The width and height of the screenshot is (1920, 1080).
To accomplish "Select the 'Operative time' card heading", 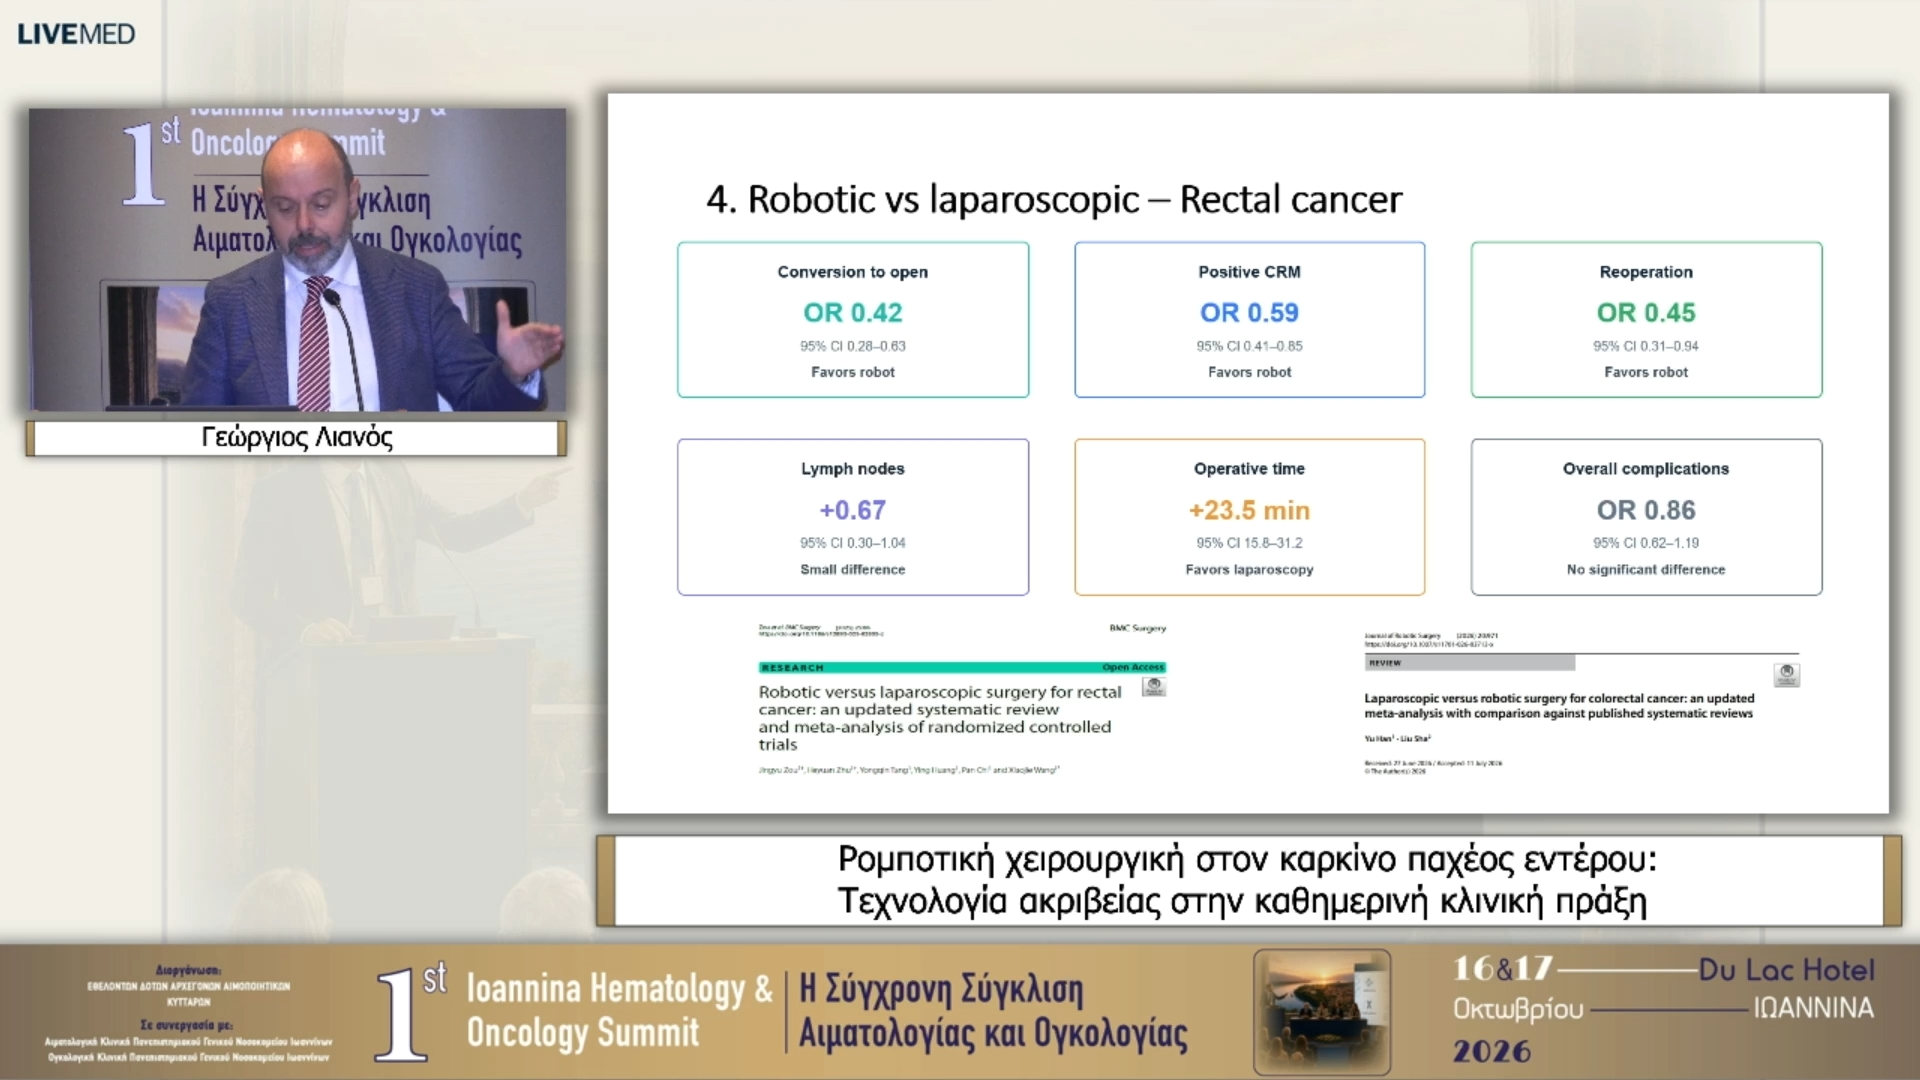I will (x=1249, y=469).
